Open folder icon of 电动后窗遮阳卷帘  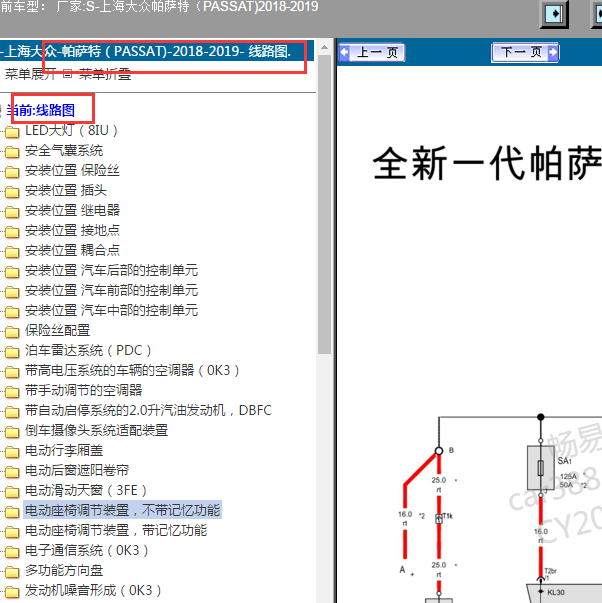[12, 472]
